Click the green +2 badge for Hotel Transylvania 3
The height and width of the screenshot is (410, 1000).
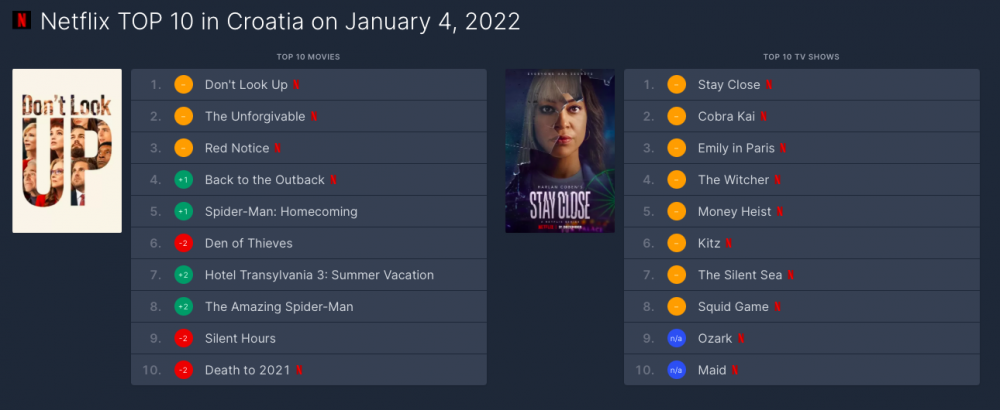click(184, 275)
